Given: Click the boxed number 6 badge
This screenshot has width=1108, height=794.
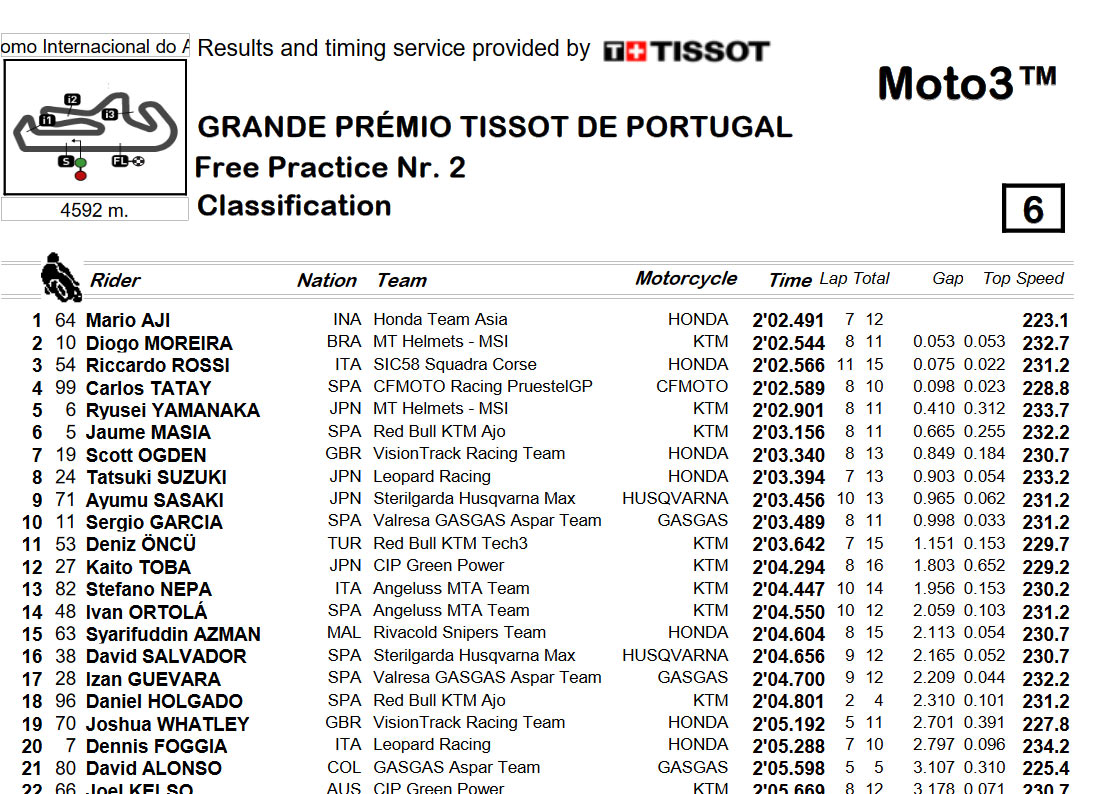Looking at the screenshot, I should pyautogui.click(x=1032, y=208).
